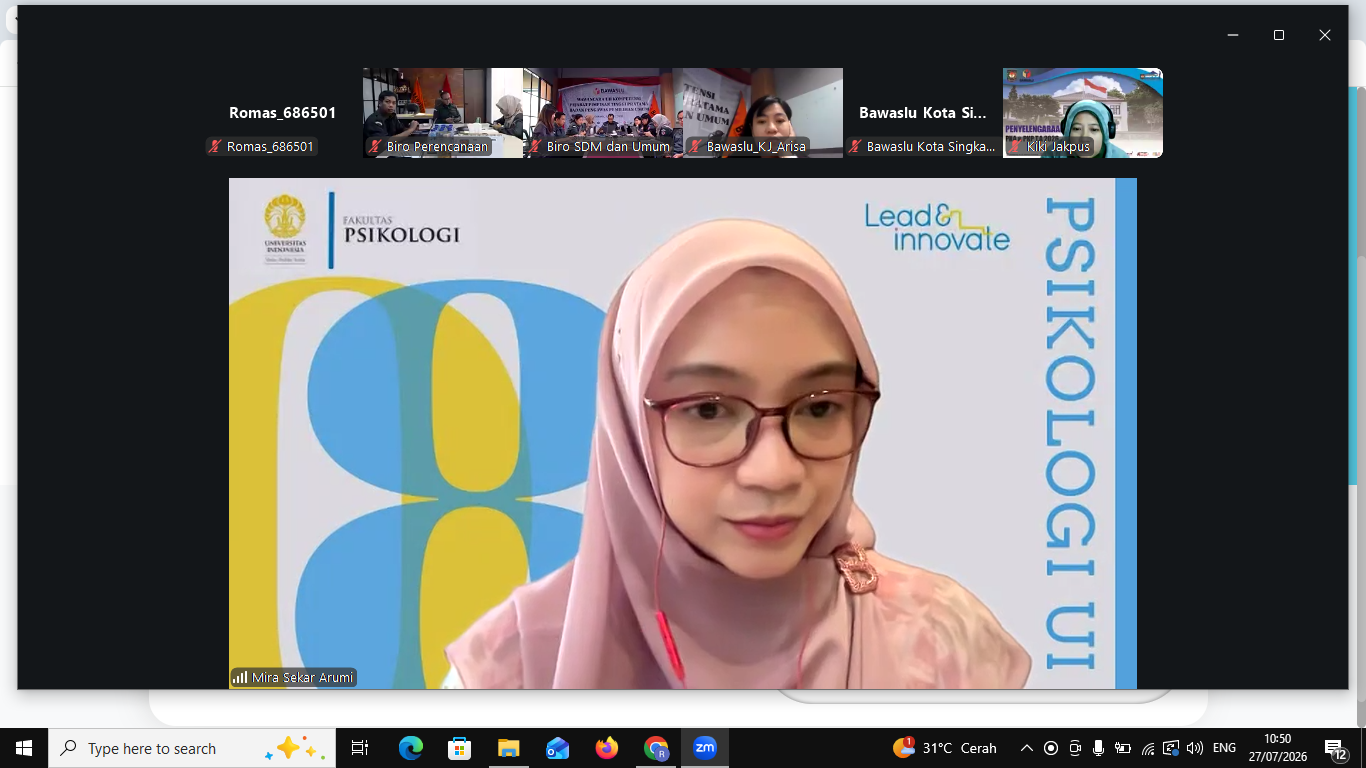The image size is (1366, 768).
Task: Click muted mic icon on Kiki Jakpus
Action: [1015, 147]
